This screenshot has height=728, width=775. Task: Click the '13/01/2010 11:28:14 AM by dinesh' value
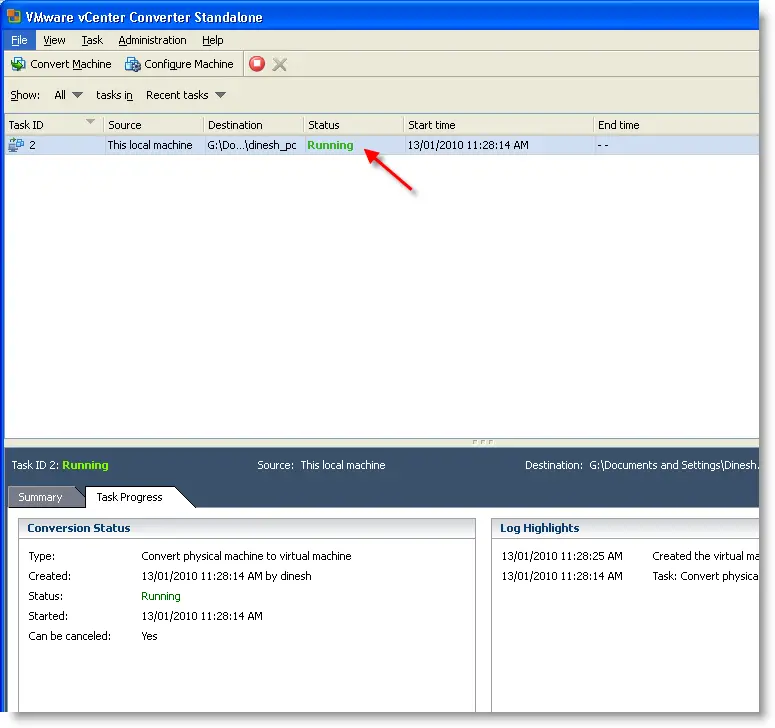[x=226, y=576]
